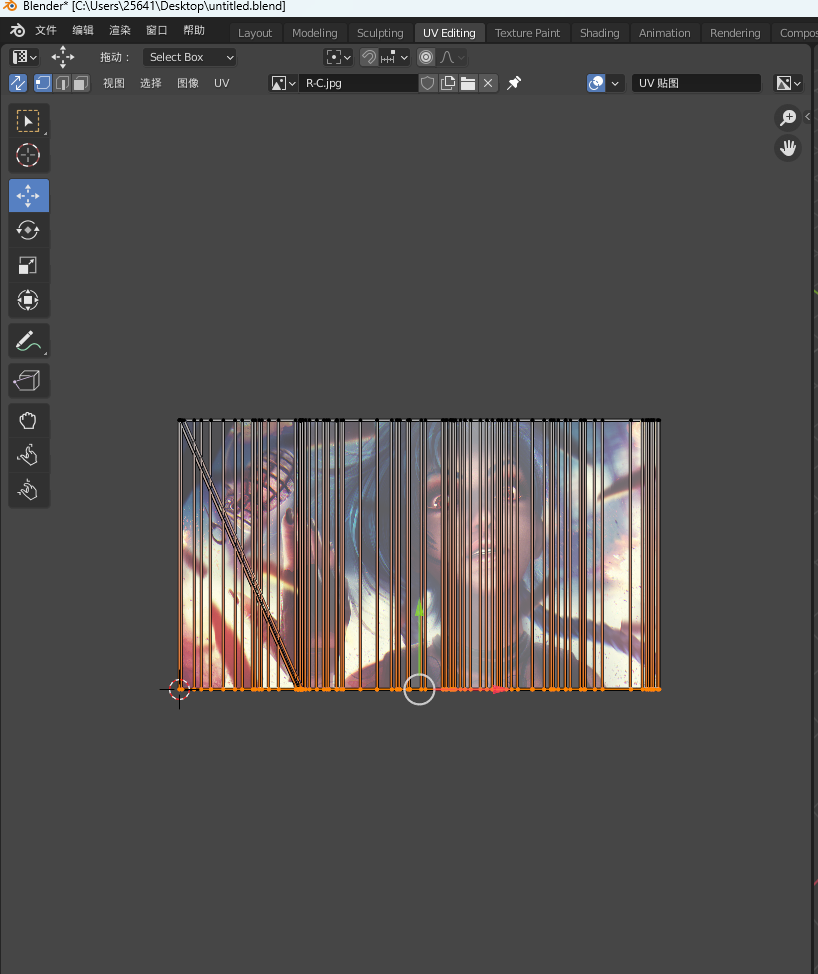The image size is (818, 974).
Task: Switch to Texture Paint workspace tab
Action: (x=527, y=33)
